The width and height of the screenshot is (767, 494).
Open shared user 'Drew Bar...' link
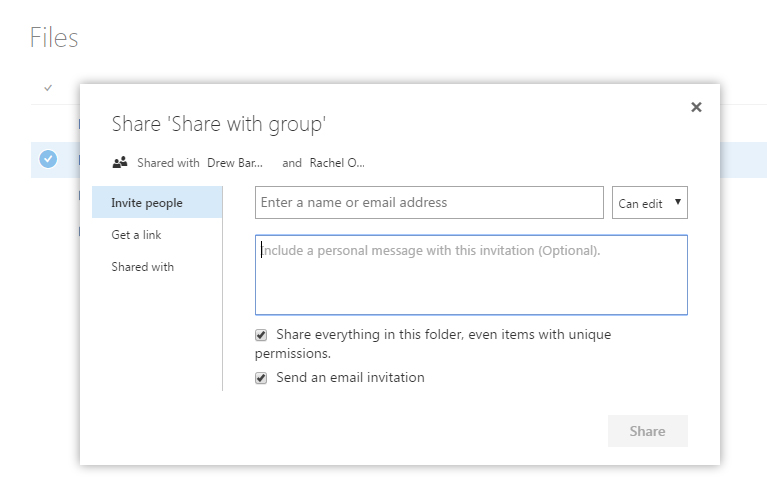(x=235, y=163)
